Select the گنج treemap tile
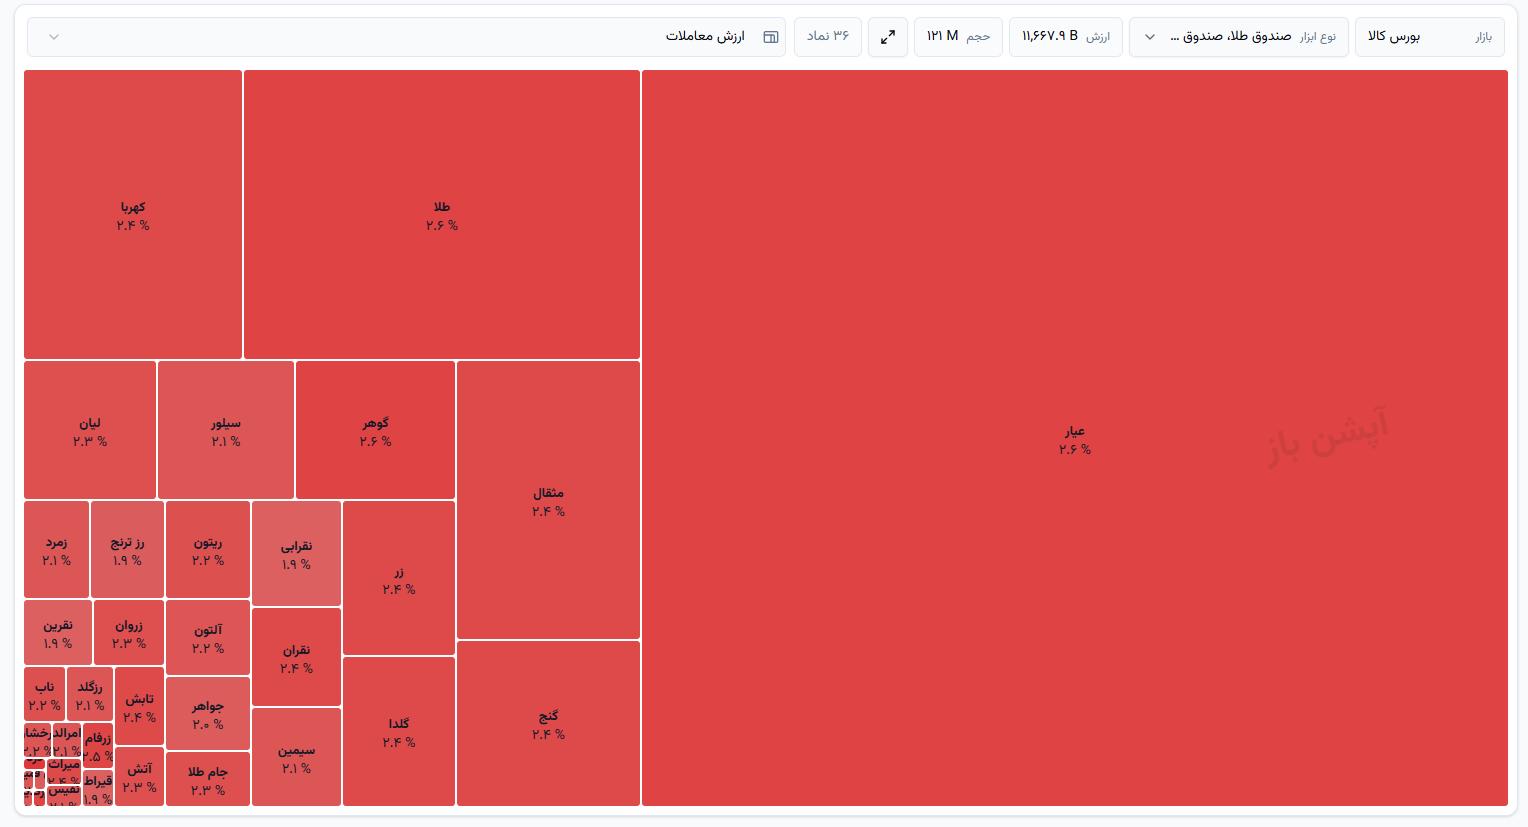This screenshot has width=1528, height=827. tap(548, 723)
